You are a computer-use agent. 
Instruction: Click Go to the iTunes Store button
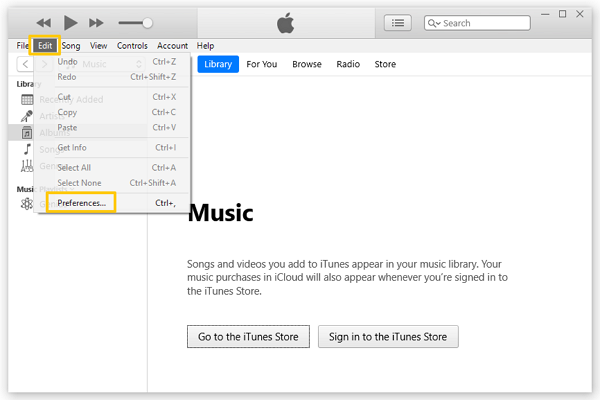[x=248, y=336]
